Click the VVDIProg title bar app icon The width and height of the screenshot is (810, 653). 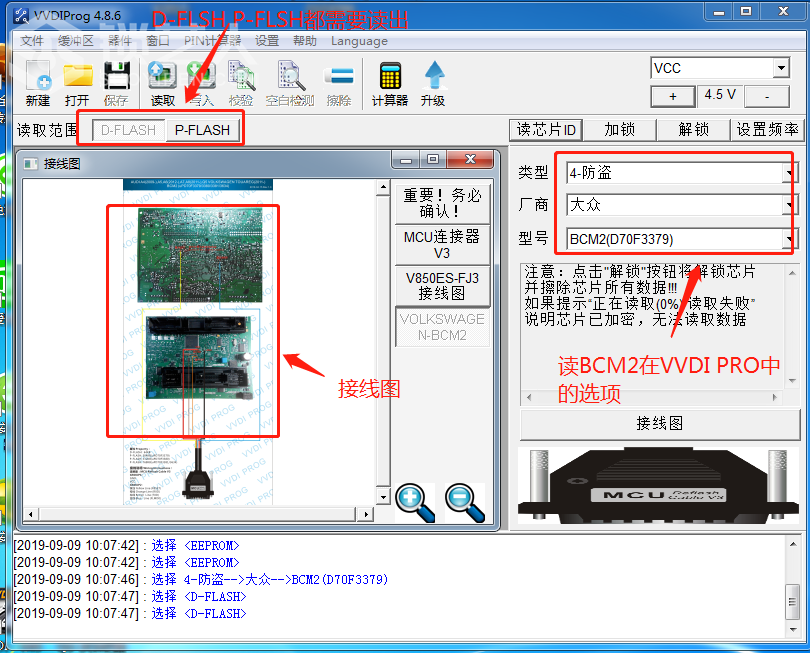tap(22, 15)
